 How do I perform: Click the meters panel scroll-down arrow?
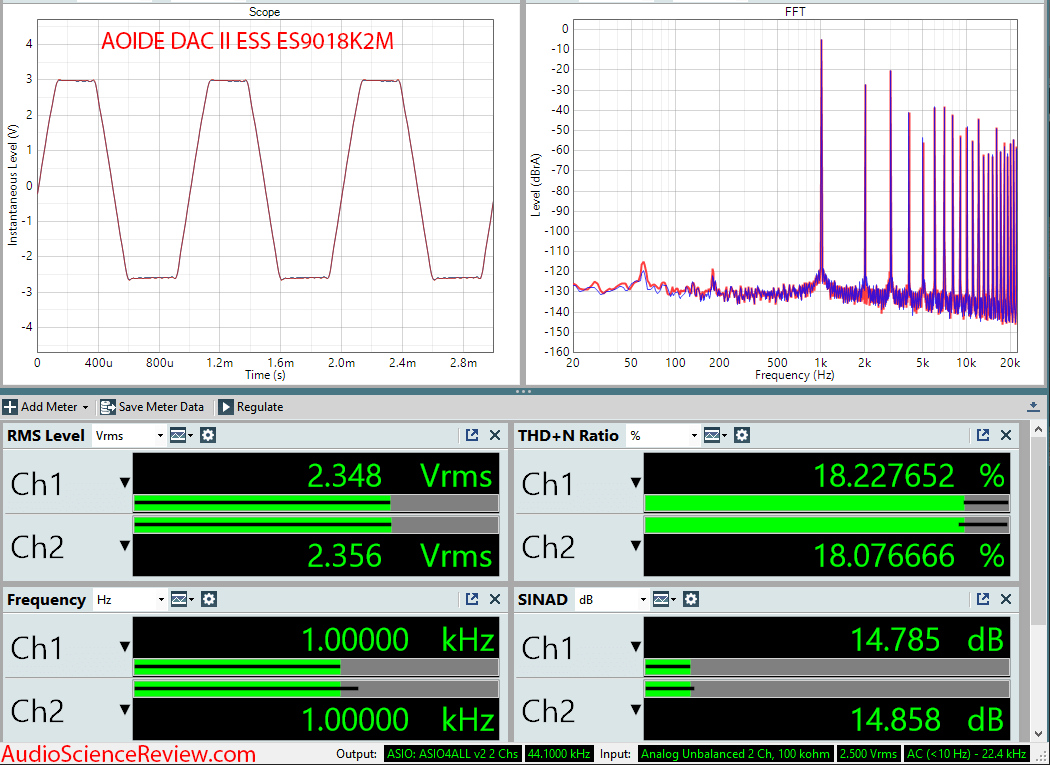coord(1038,734)
